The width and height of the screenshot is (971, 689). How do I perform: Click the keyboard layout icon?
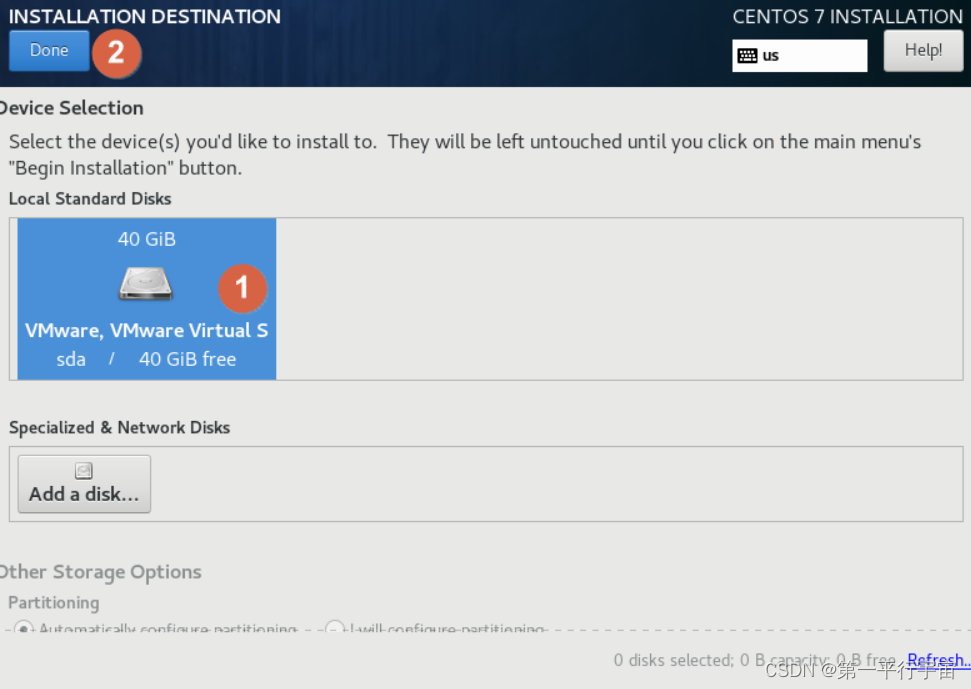747,56
